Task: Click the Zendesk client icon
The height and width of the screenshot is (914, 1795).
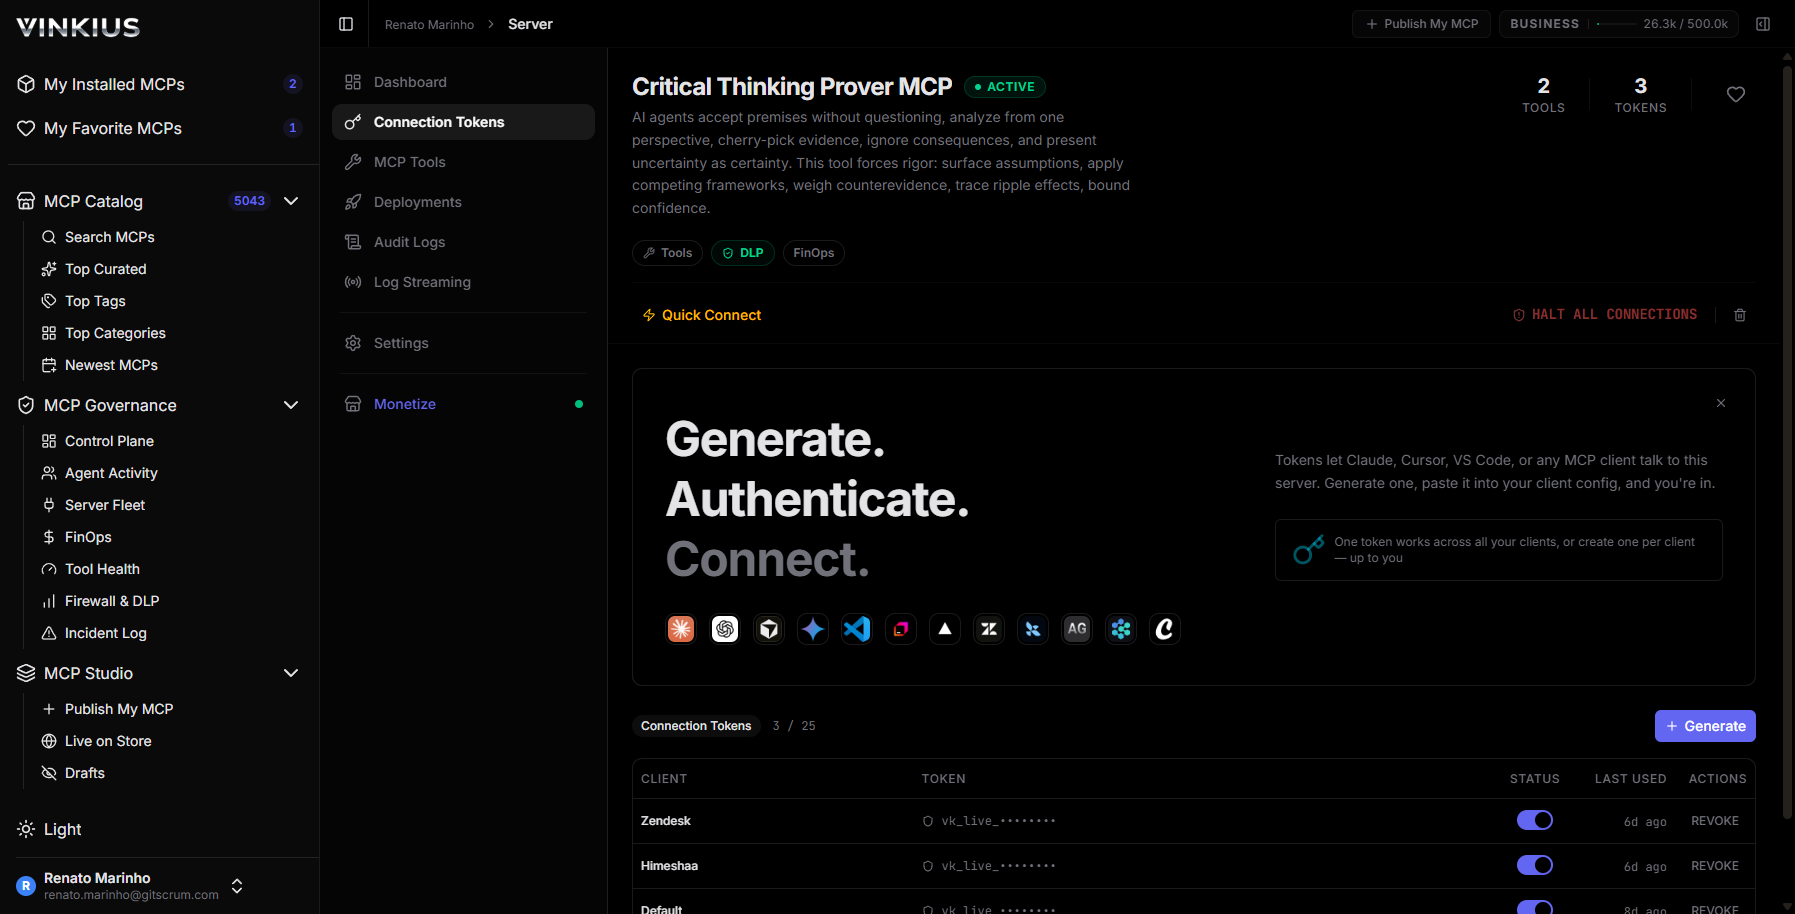Action: [x=989, y=629]
